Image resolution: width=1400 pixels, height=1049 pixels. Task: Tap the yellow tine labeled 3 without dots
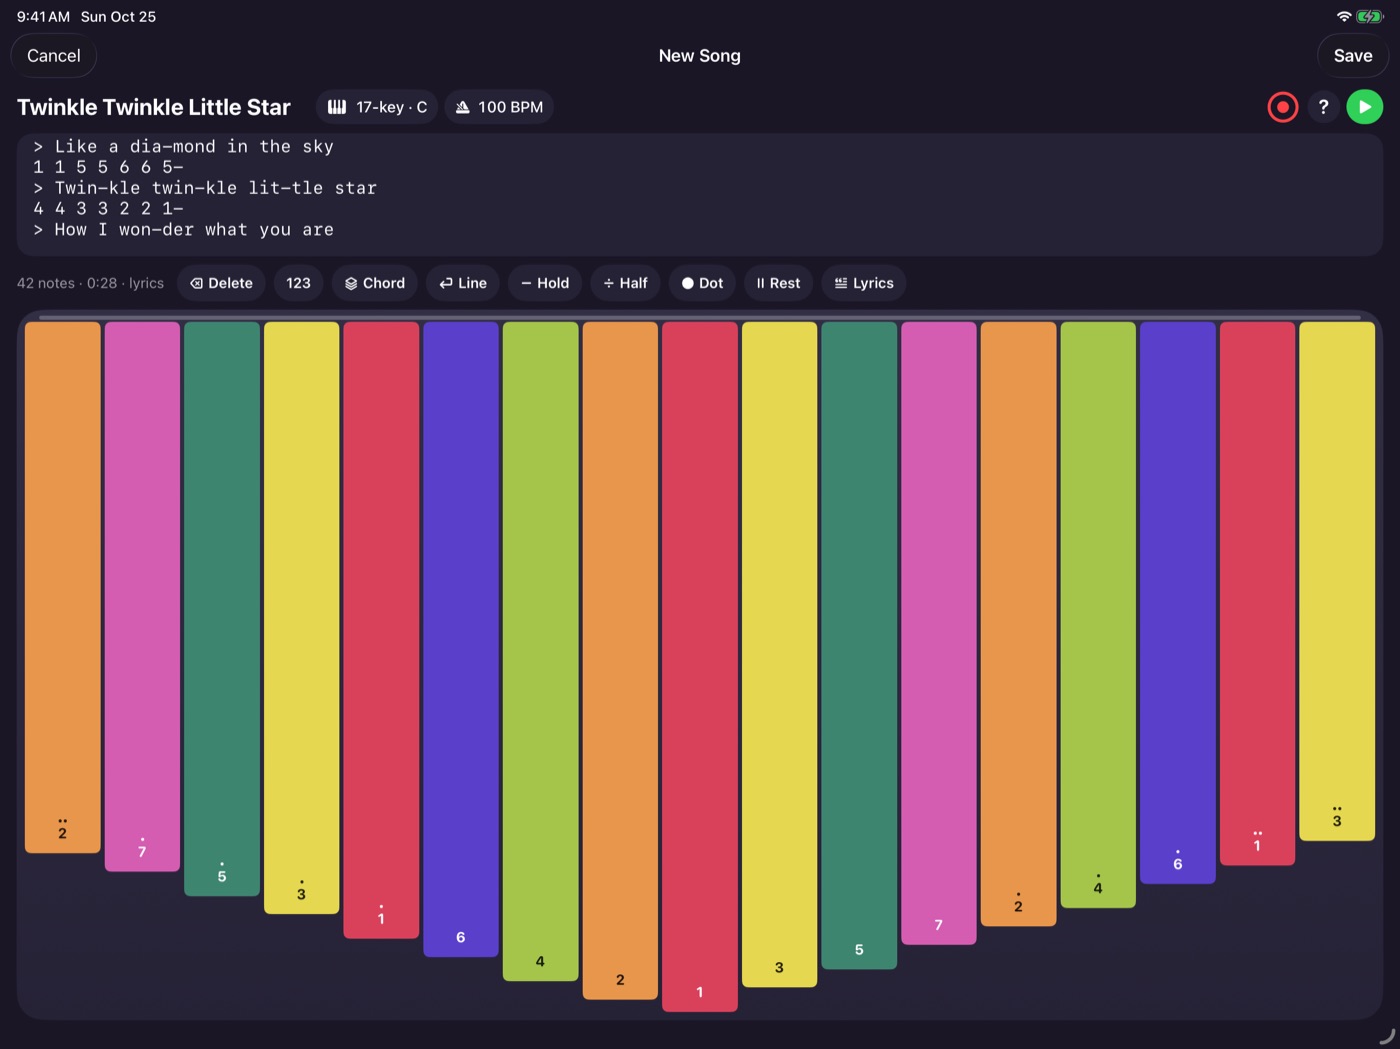pyautogui.click(x=779, y=654)
